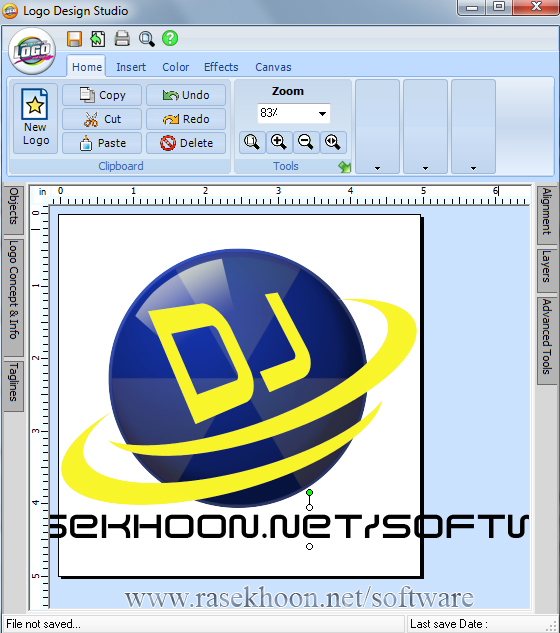Viewport: 560px width, 633px height.
Task: Click the Print icon in quick toolbar
Action: coord(122,39)
